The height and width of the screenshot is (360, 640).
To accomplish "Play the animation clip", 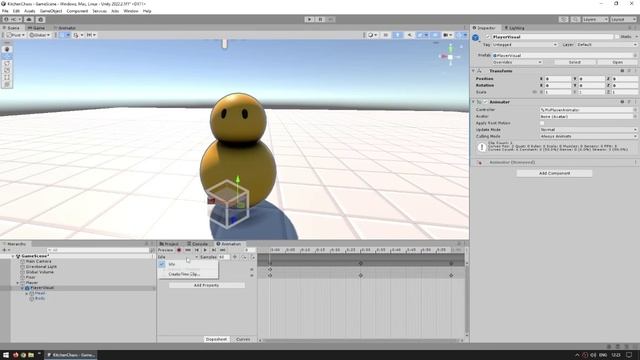I will pos(205,250).
